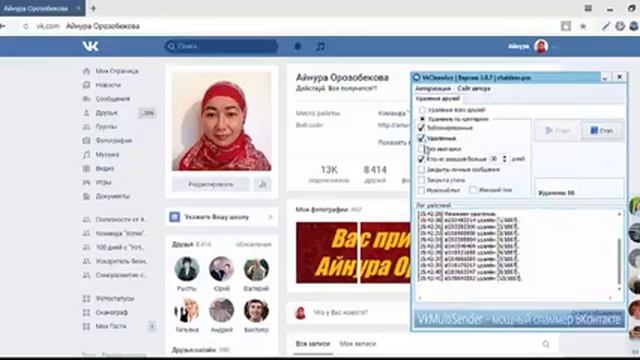640x360 pixels.
Task: Click the search magnifier in wall tabs
Action: [x=546, y=344]
